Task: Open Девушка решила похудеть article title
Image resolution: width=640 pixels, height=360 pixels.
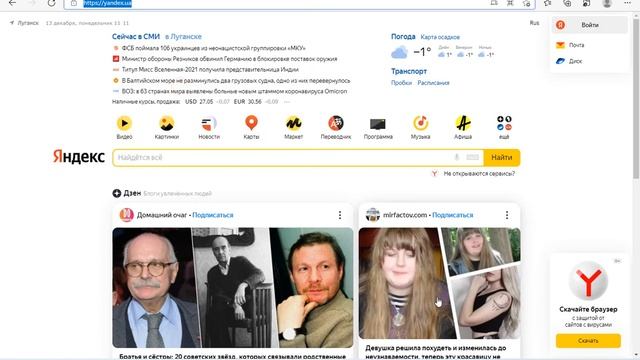Action: tap(436, 352)
